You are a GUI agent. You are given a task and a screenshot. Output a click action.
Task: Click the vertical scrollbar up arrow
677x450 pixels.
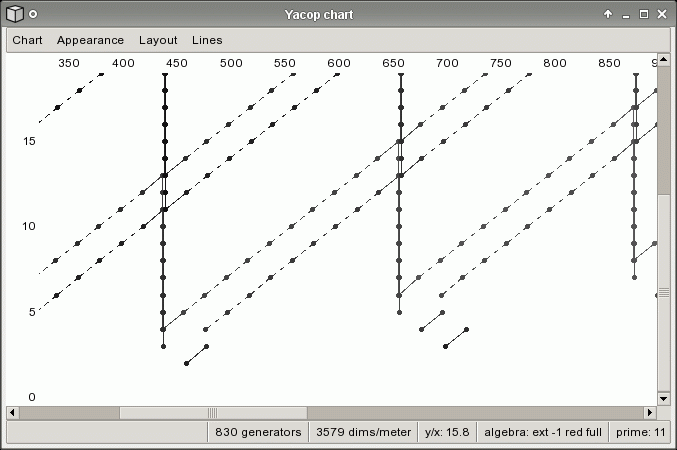664,60
